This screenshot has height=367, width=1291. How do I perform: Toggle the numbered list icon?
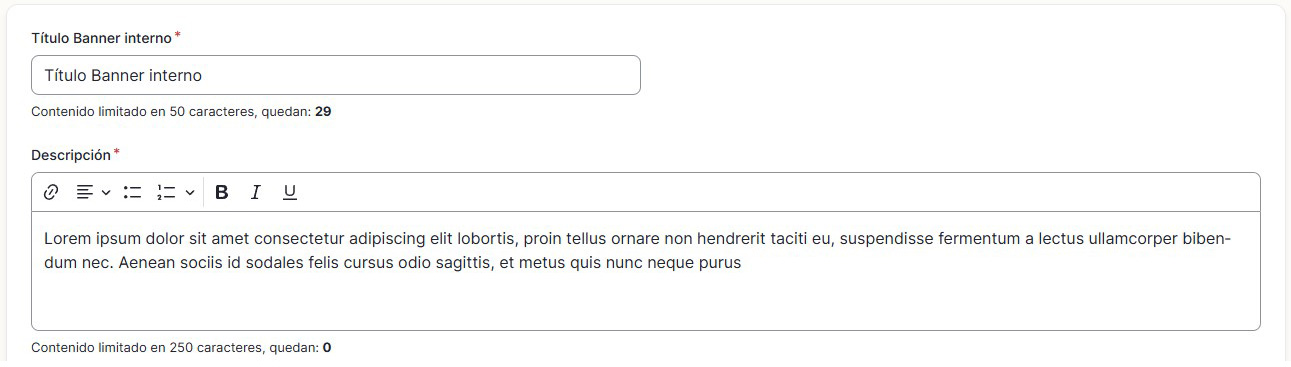pos(166,192)
